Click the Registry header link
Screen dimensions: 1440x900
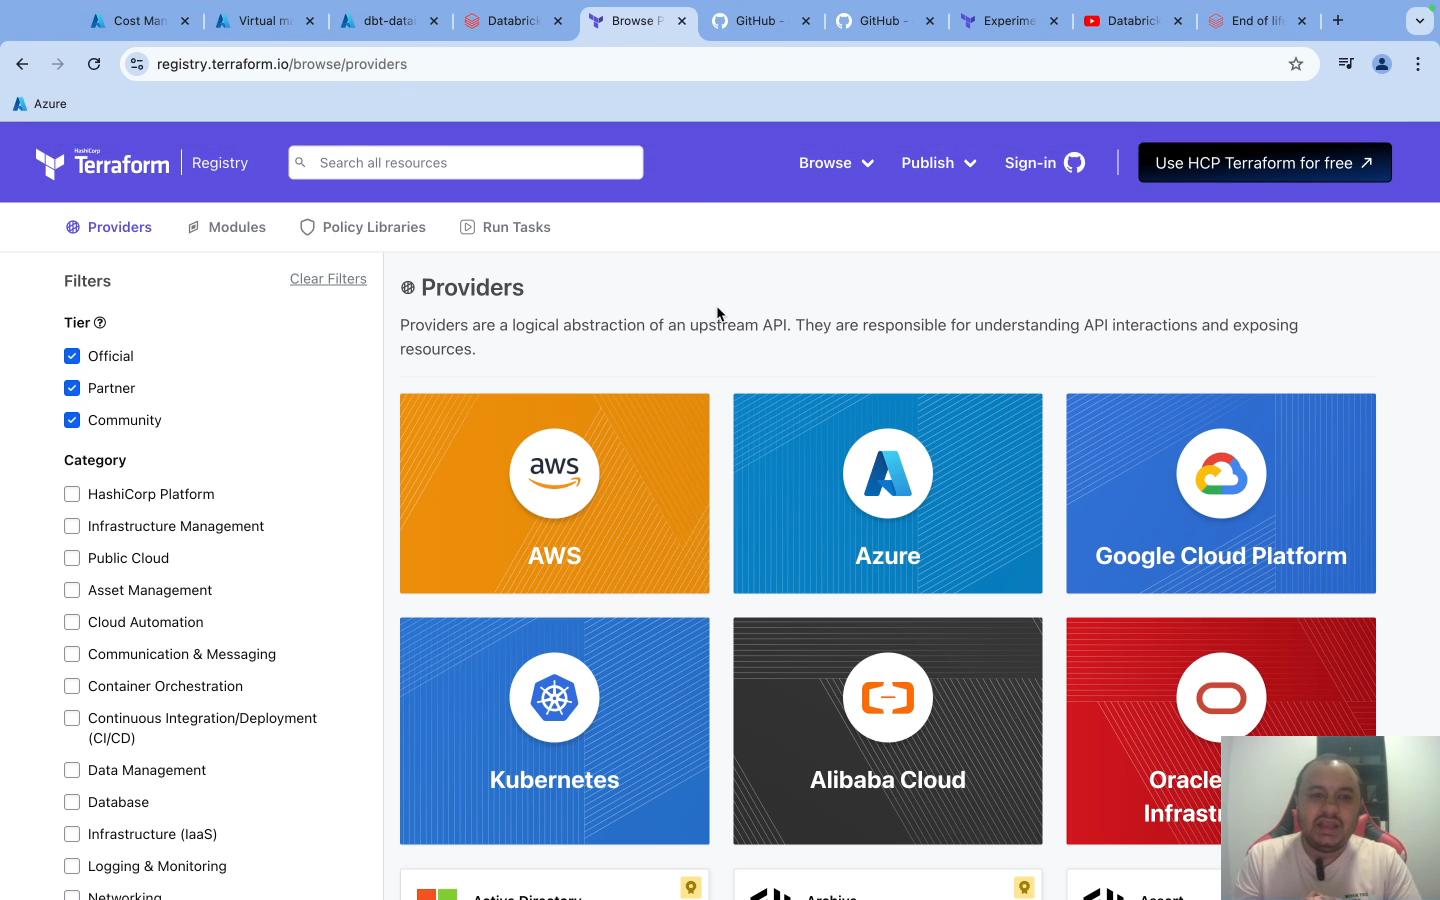click(220, 163)
